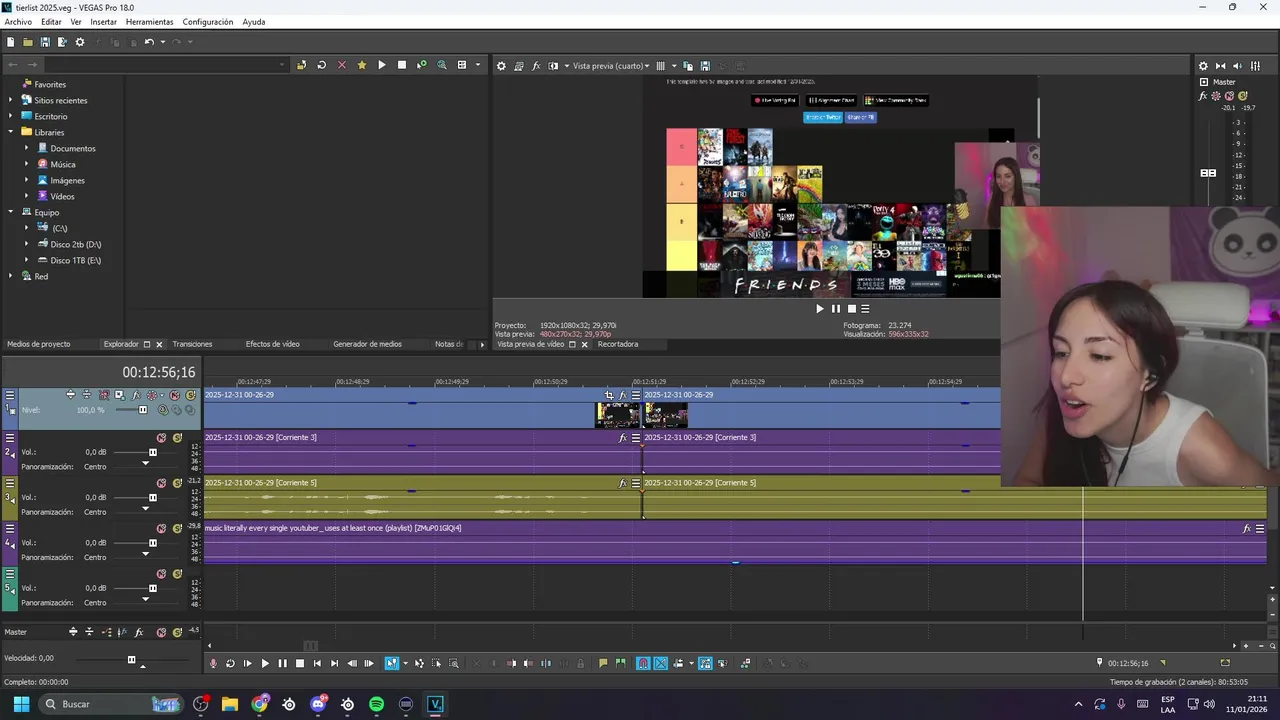Toggle Enable Snapping magnet icon
This screenshot has height=720, width=1280.
tap(643, 663)
